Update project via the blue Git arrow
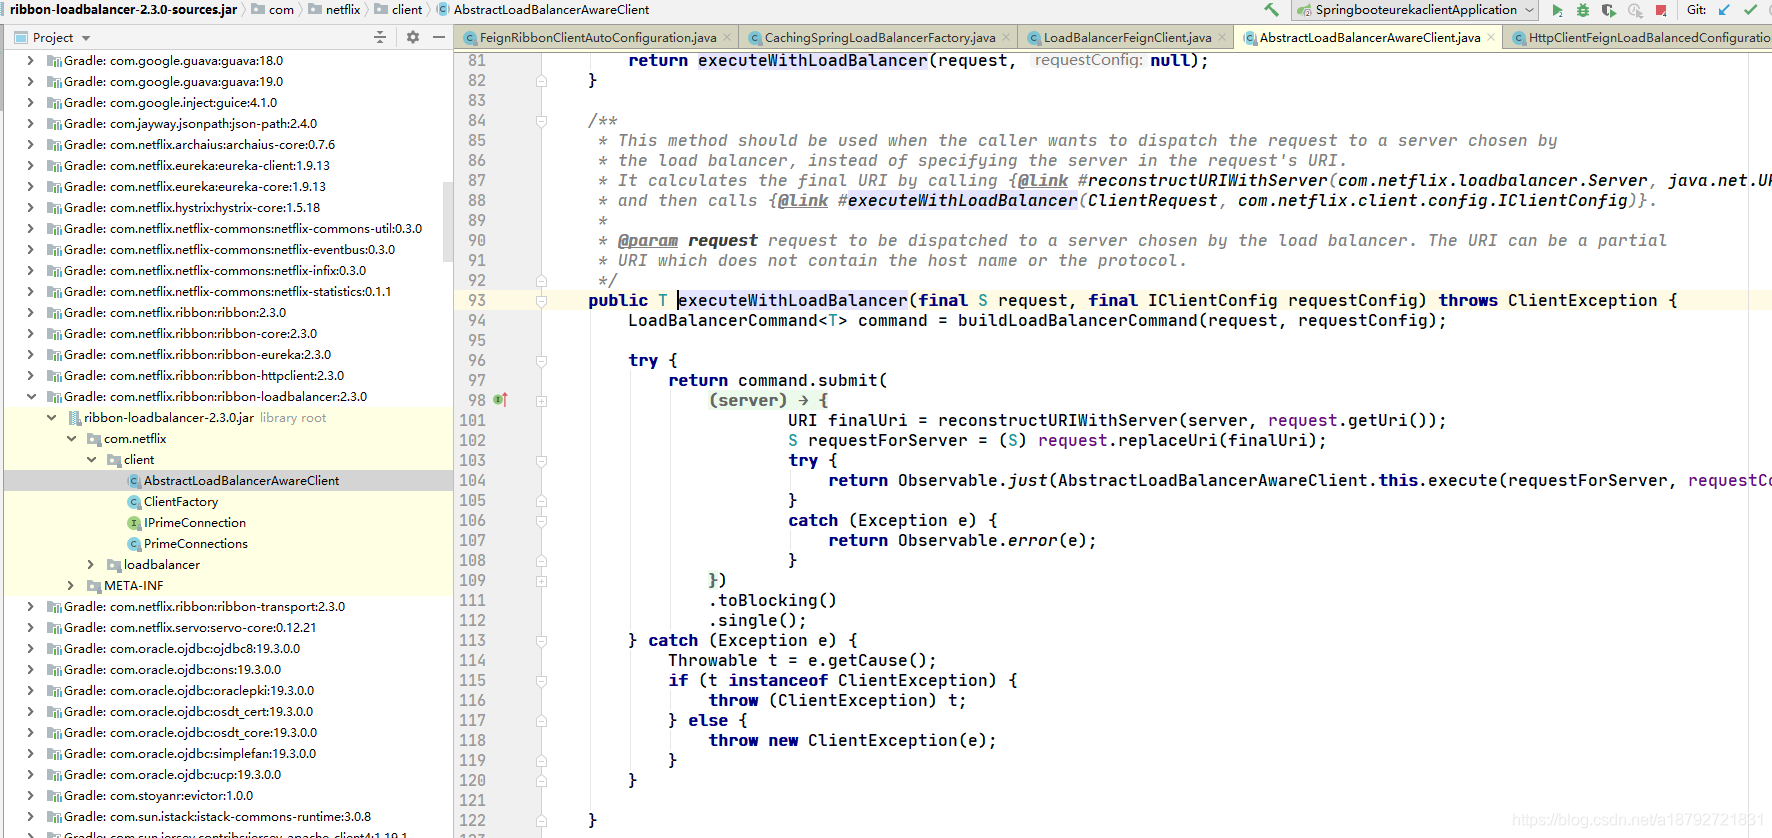This screenshot has height=838, width=1772. [x=1724, y=10]
